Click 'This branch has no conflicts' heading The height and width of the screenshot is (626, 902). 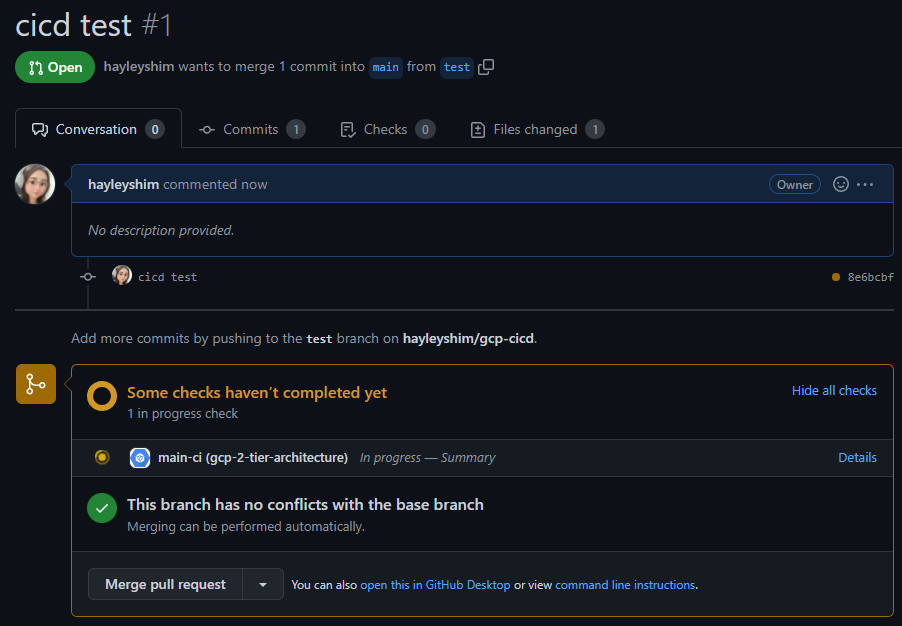click(305, 505)
